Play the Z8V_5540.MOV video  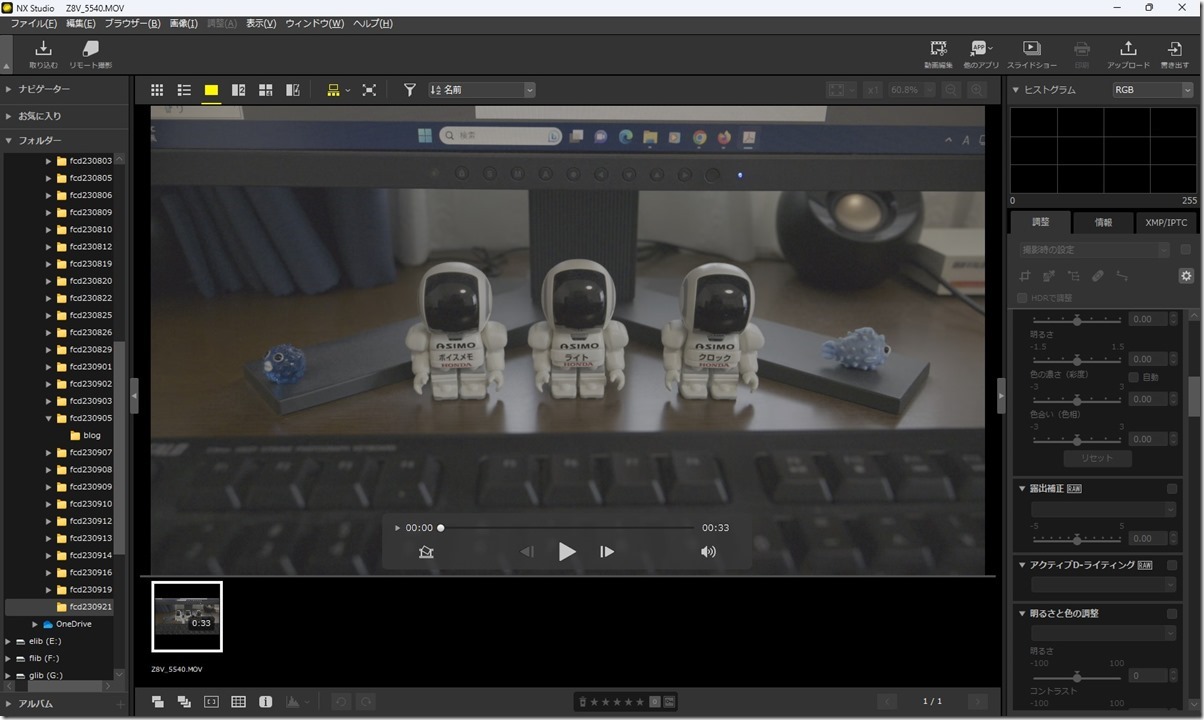566,551
